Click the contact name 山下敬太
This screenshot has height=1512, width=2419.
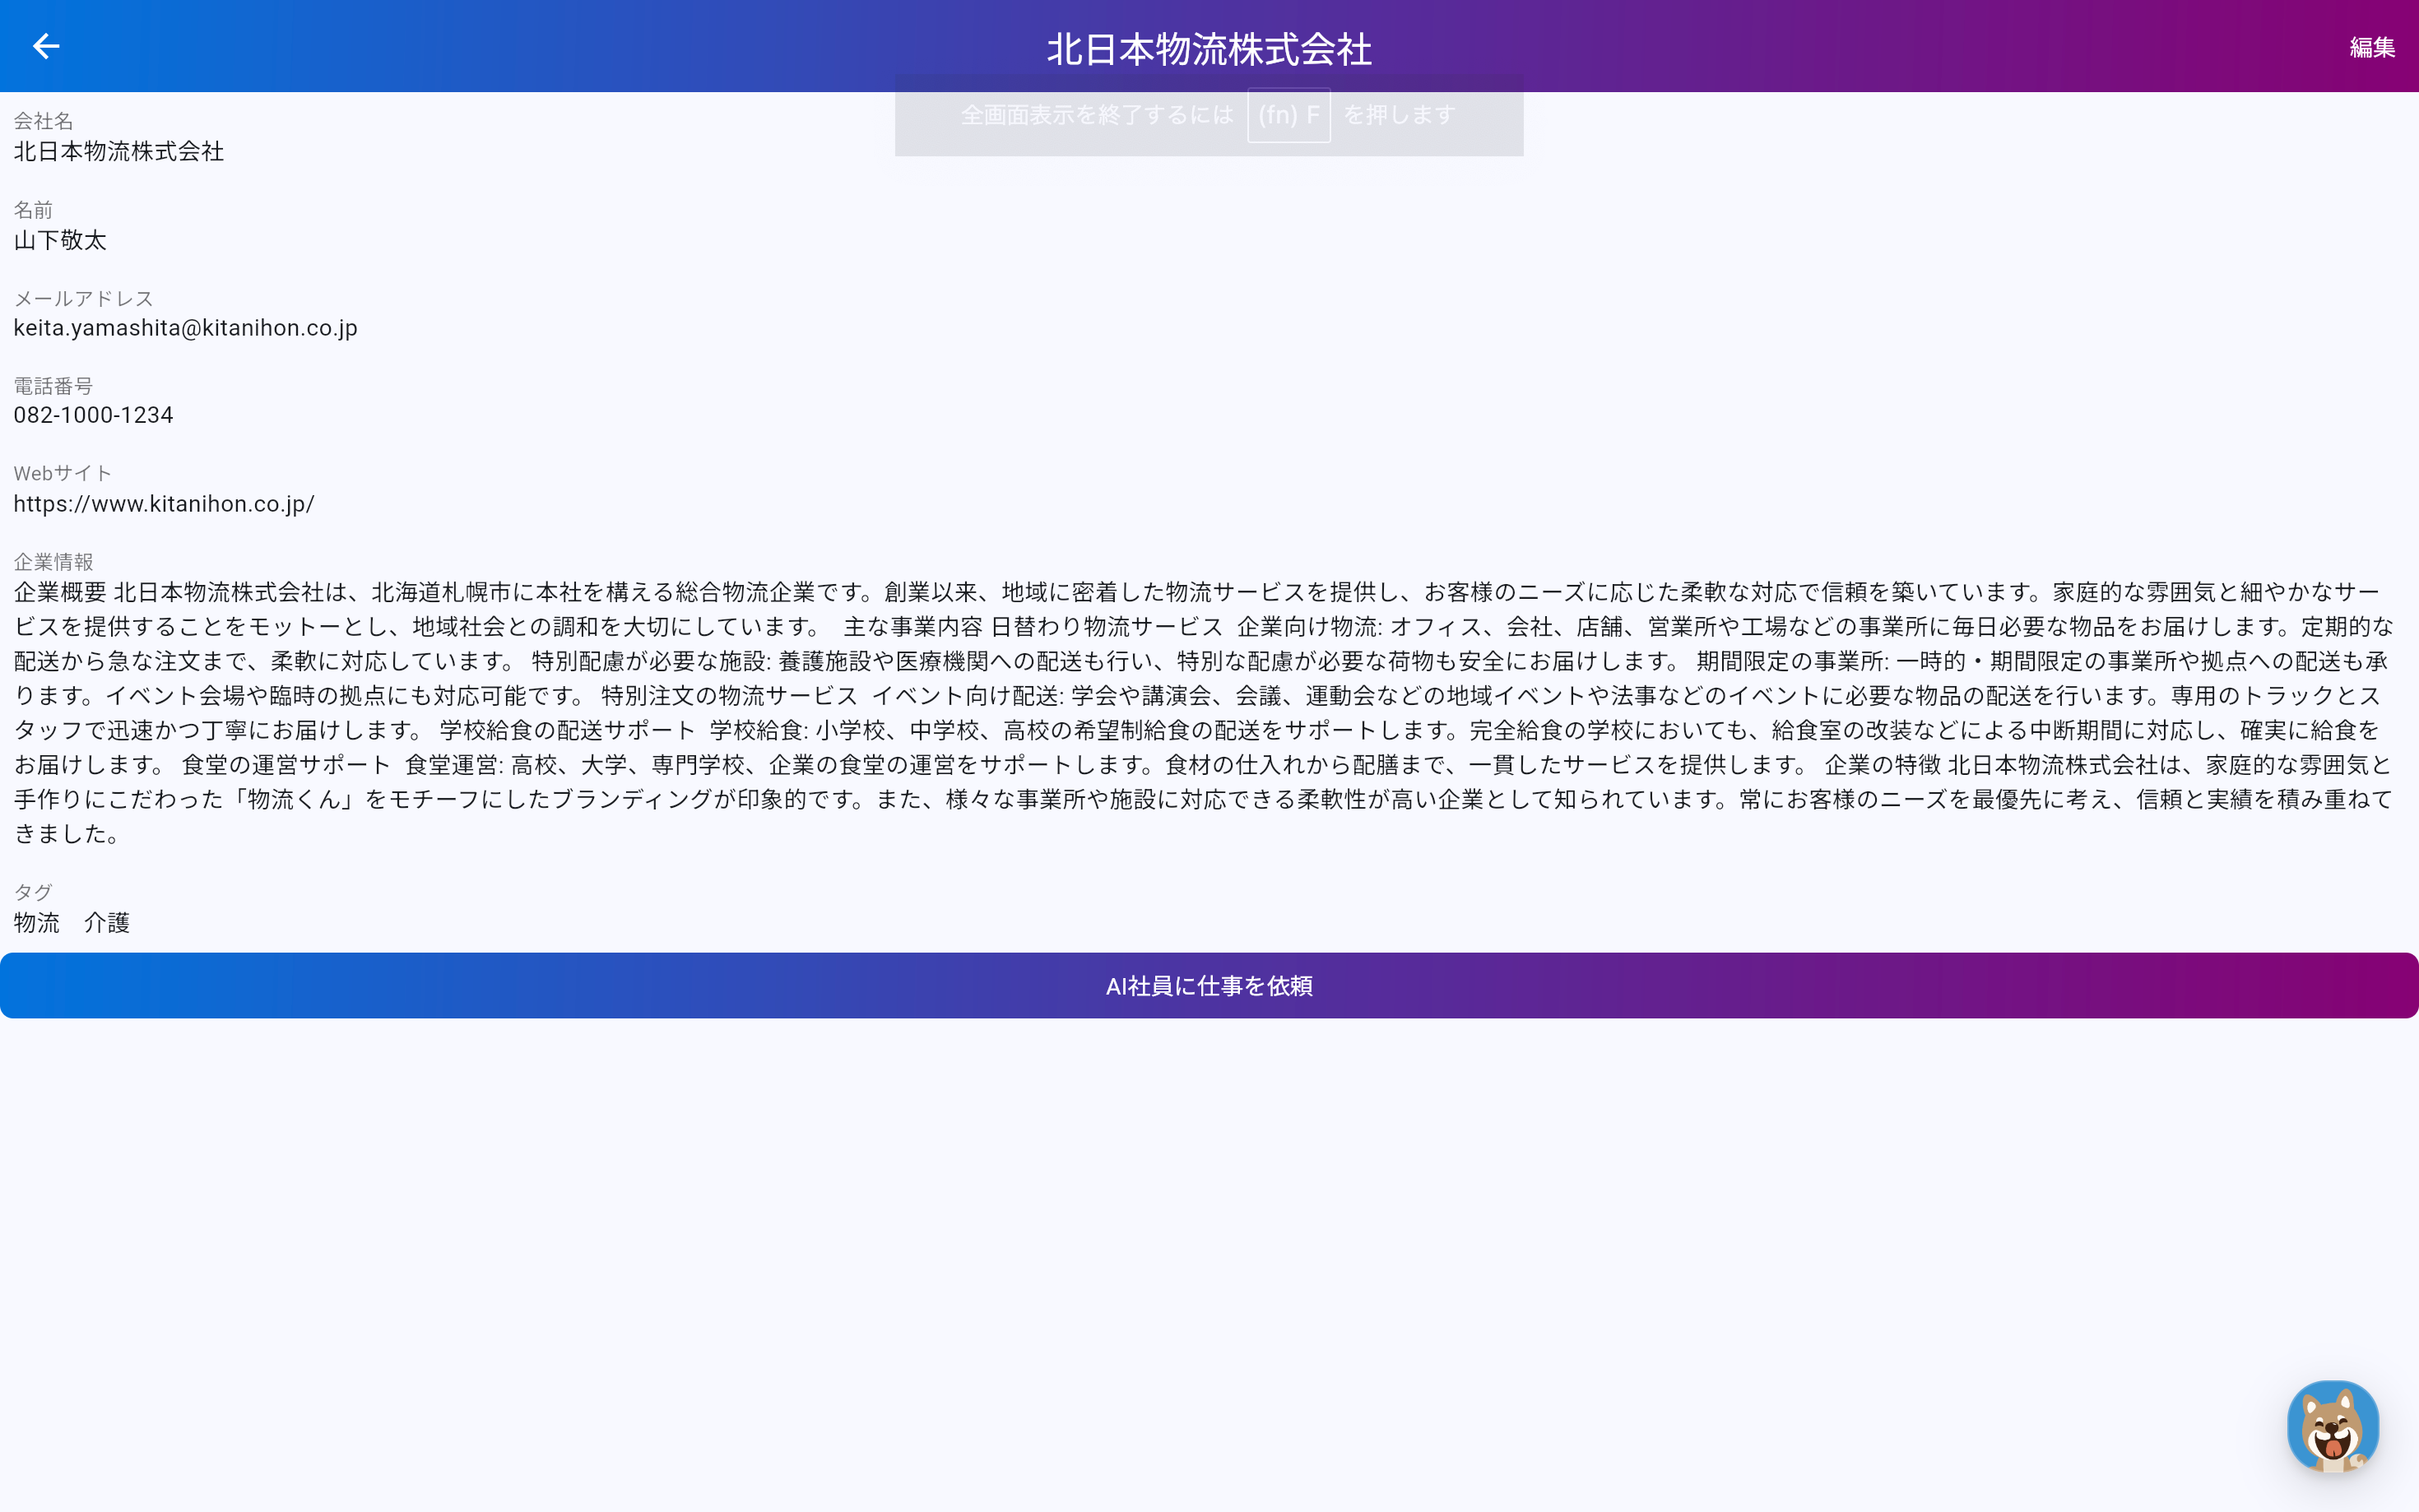click(60, 240)
